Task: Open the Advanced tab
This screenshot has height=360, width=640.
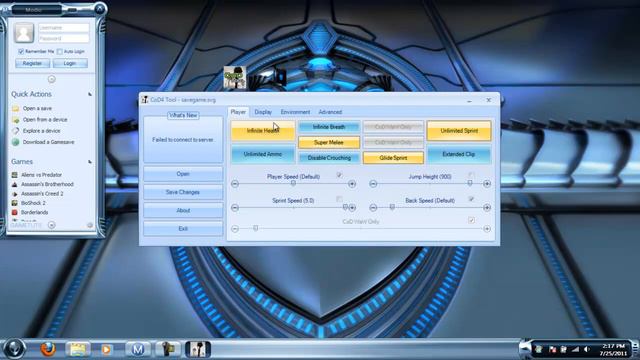Action: 330,112
